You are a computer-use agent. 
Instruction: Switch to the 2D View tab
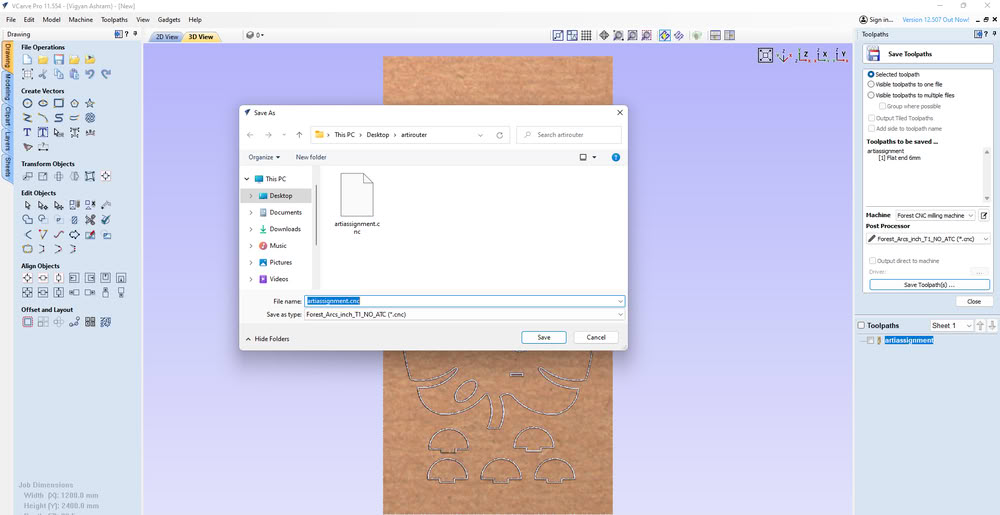[x=167, y=36]
